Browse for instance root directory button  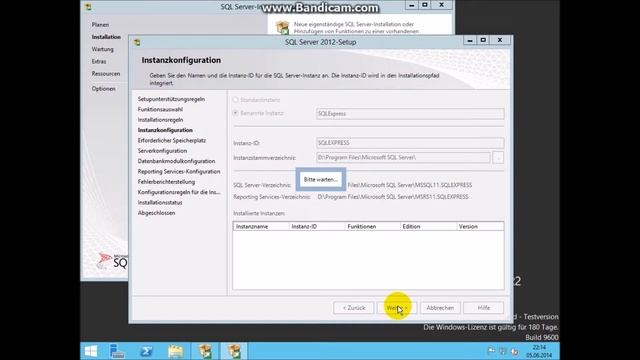[498, 158]
